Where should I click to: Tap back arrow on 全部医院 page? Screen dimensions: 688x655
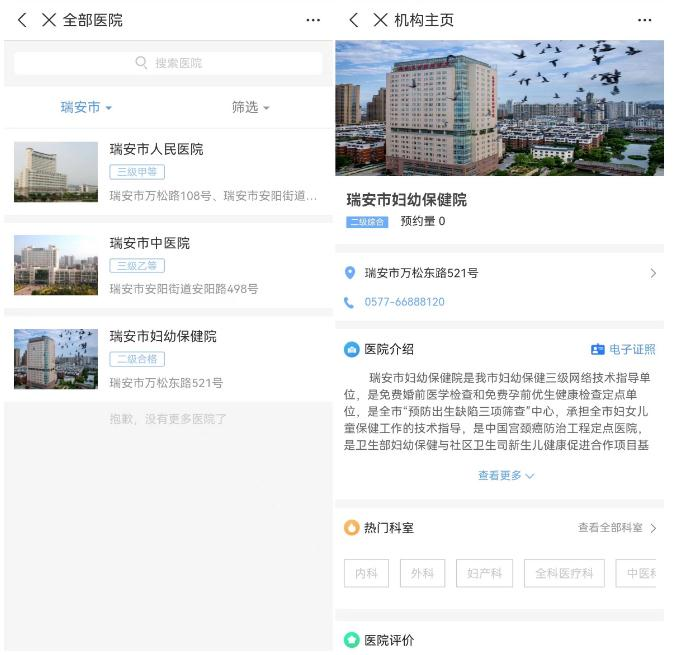[22, 20]
